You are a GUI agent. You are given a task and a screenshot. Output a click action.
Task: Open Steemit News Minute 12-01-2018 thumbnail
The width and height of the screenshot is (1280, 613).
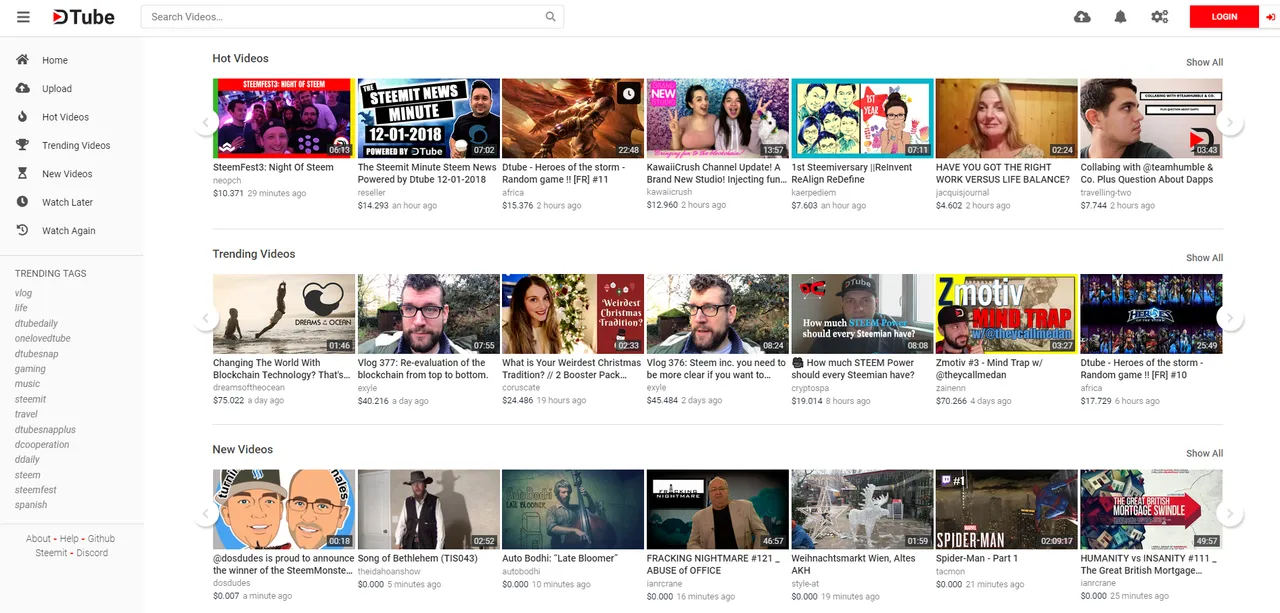(428, 118)
